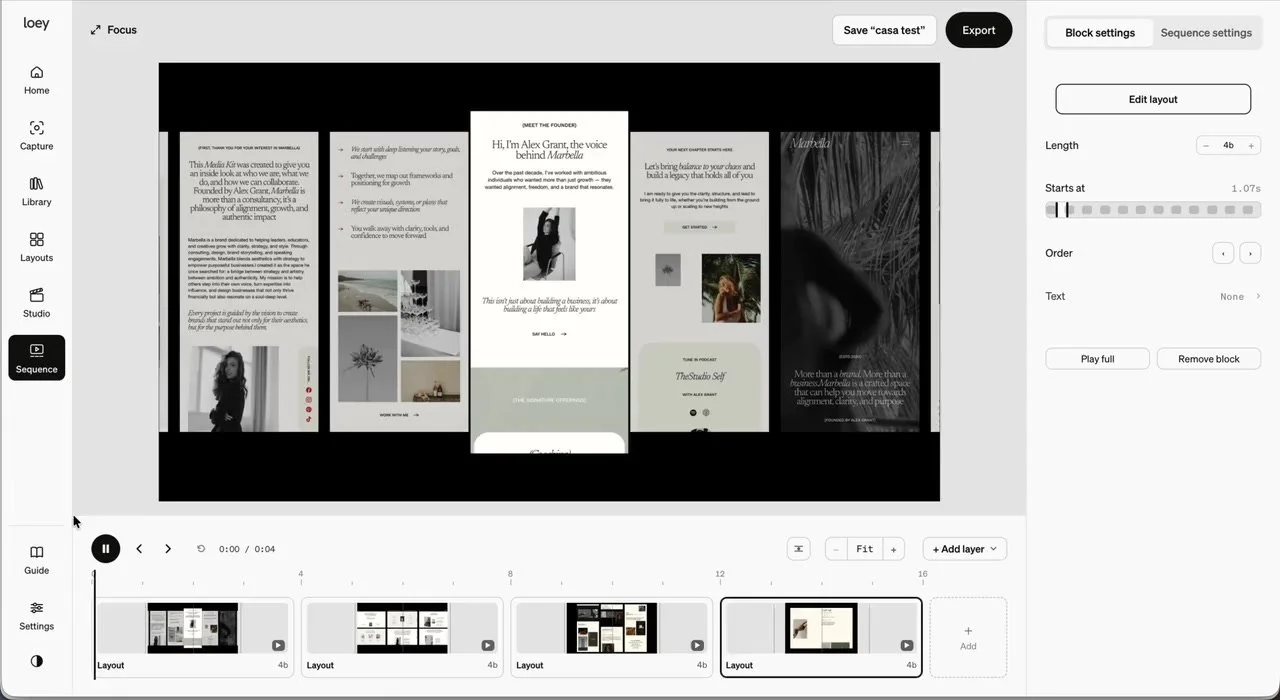Zoom out the timeline with minus
Image resolution: width=1280 pixels, height=700 pixels.
click(836, 549)
